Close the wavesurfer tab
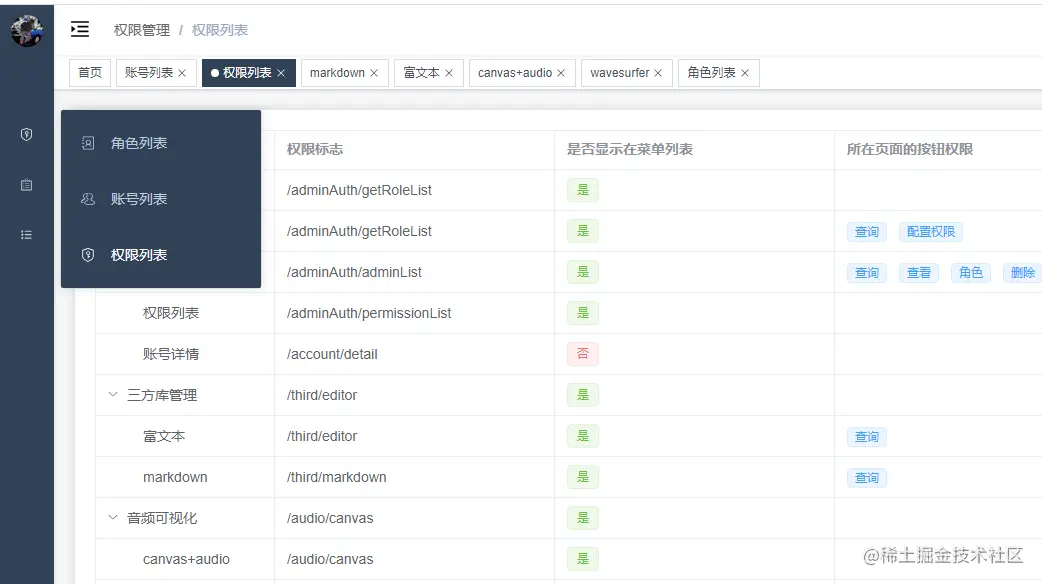This screenshot has height=584, width=1042. (x=658, y=73)
